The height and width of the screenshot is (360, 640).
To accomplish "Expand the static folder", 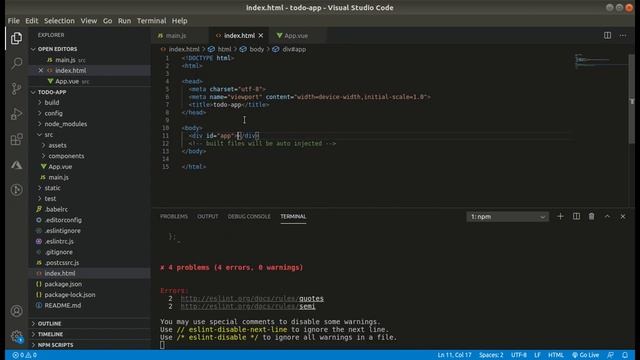I will click(x=52, y=188).
